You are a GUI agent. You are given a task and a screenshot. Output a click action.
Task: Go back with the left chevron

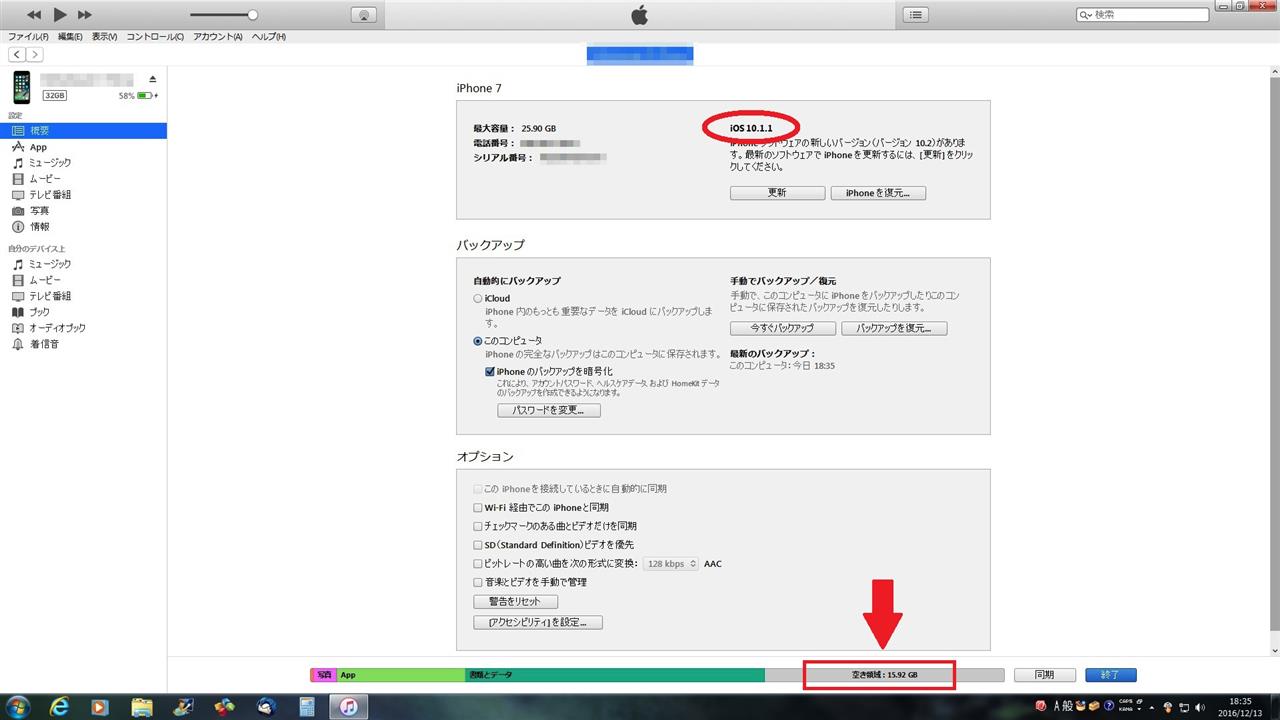coord(17,55)
